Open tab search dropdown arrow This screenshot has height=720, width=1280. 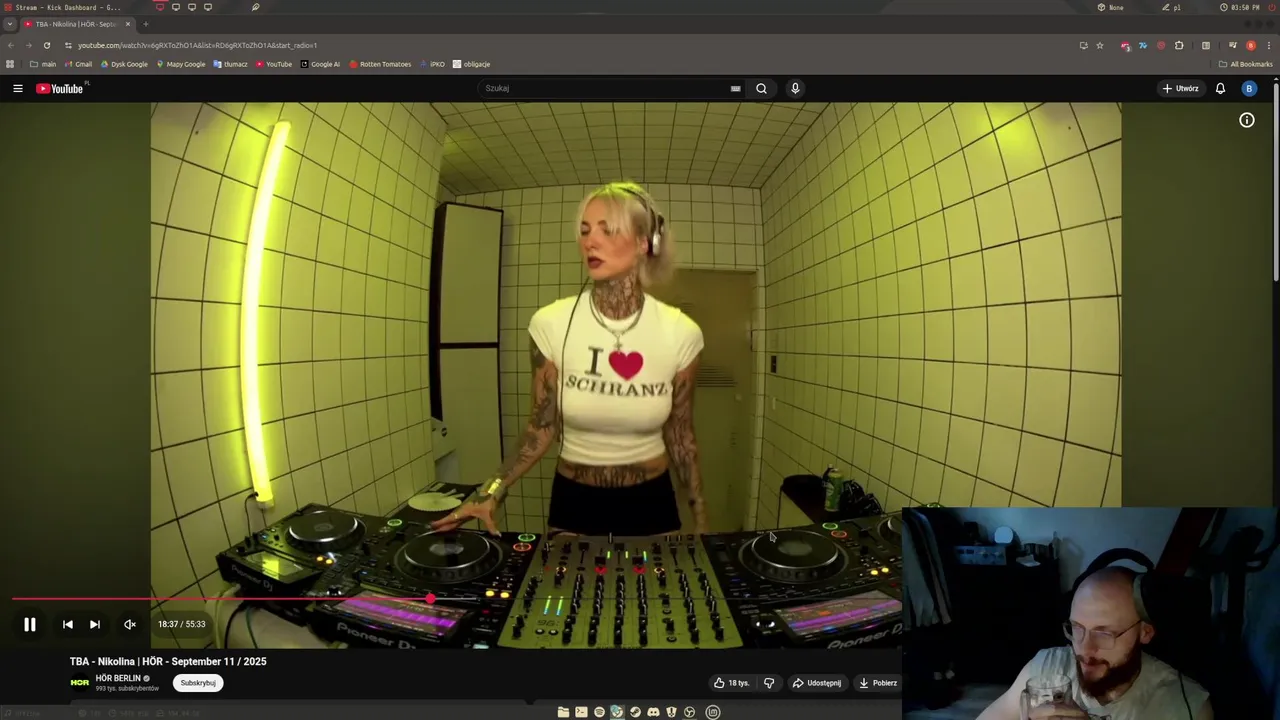pos(10,24)
